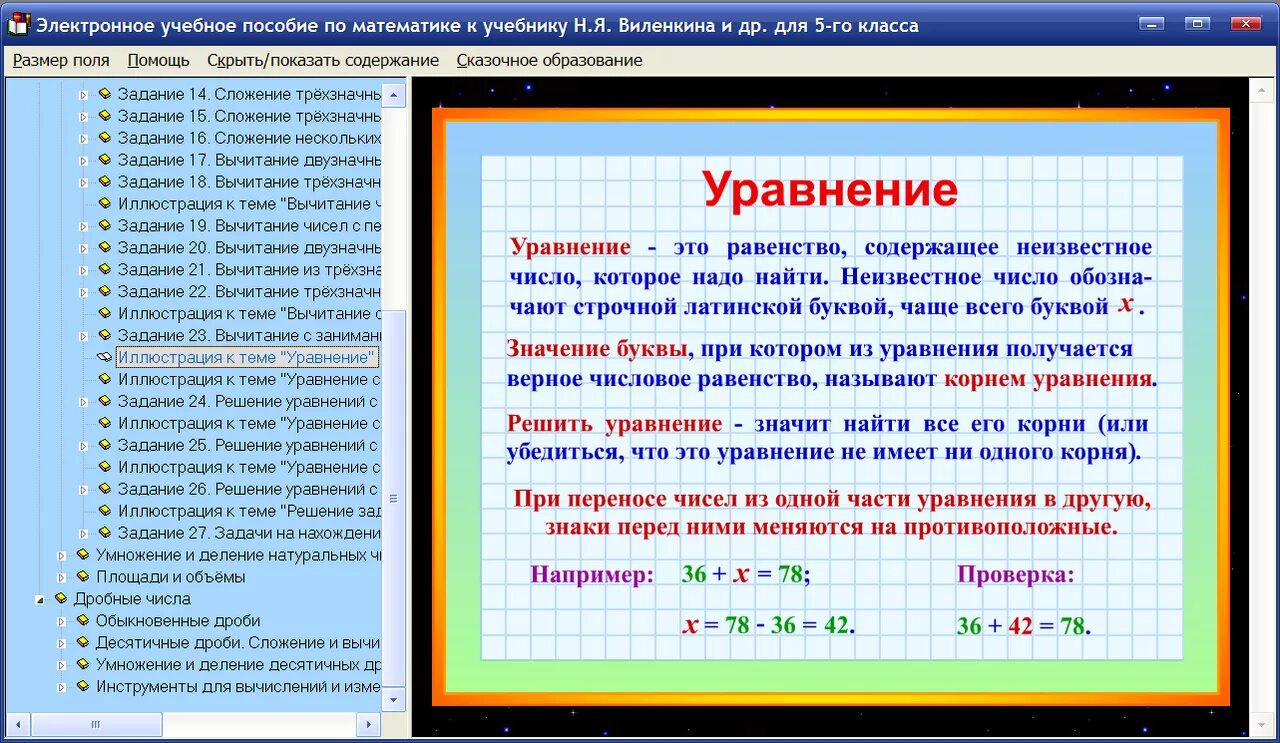Click the book icon beside Задание 26
This screenshot has height=743, width=1280.
(104, 490)
